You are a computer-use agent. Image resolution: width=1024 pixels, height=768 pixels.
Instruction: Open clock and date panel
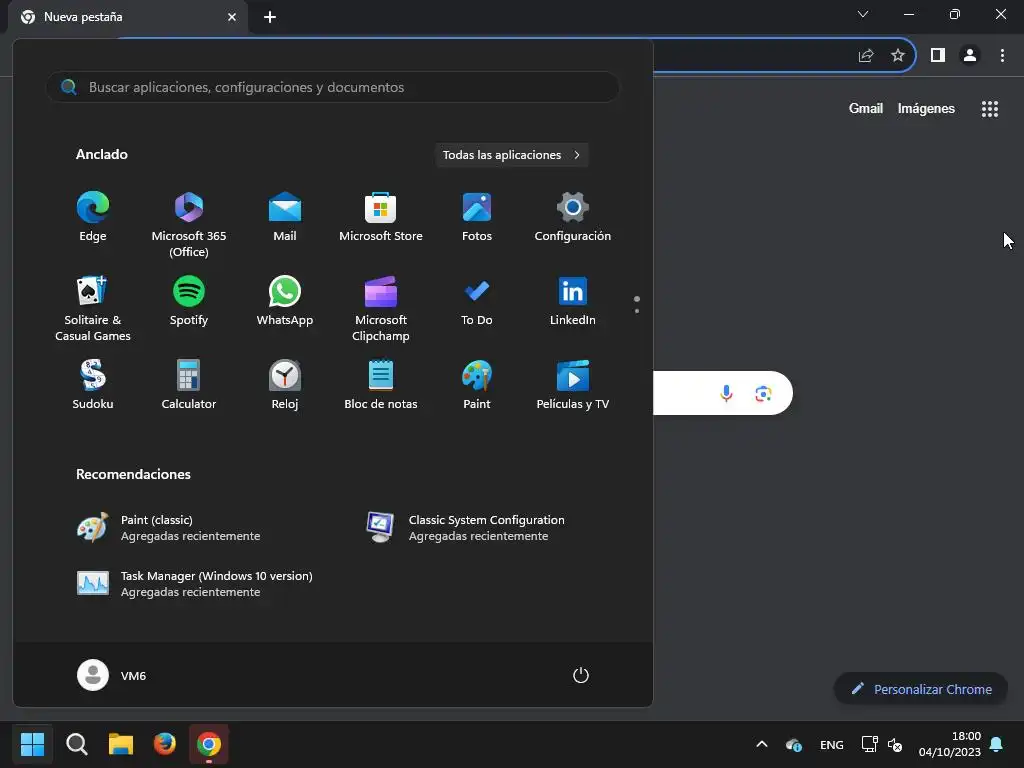950,744
